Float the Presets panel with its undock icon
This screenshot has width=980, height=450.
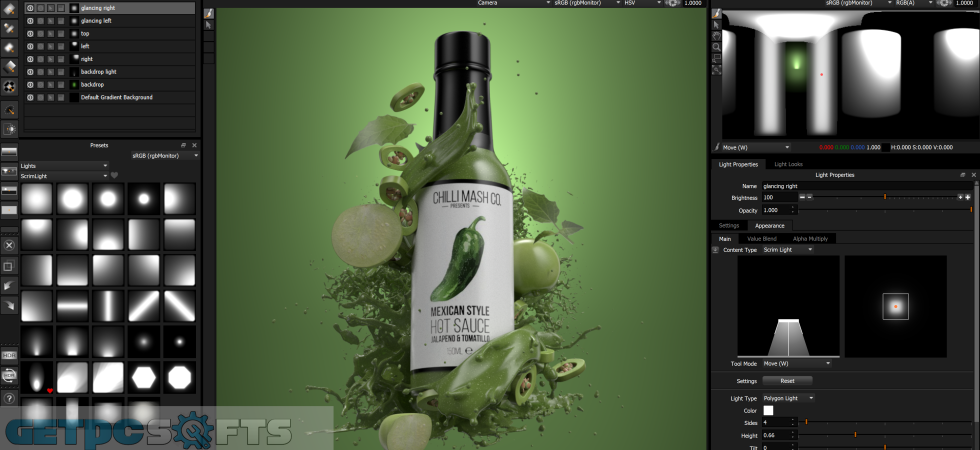pos(184,145)
